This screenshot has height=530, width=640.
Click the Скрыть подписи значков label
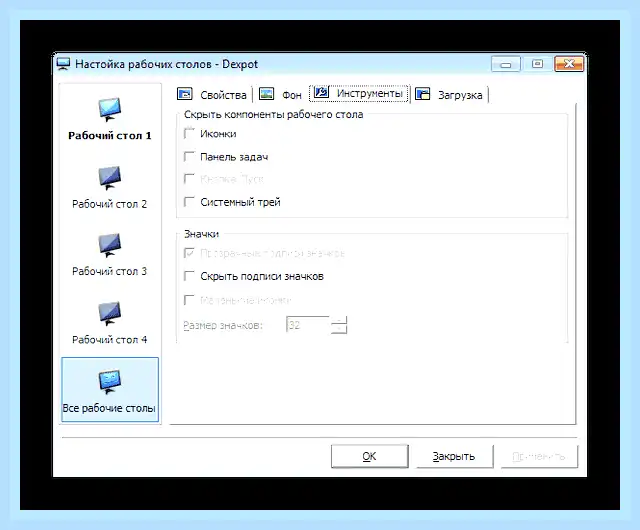pos(262,276)
